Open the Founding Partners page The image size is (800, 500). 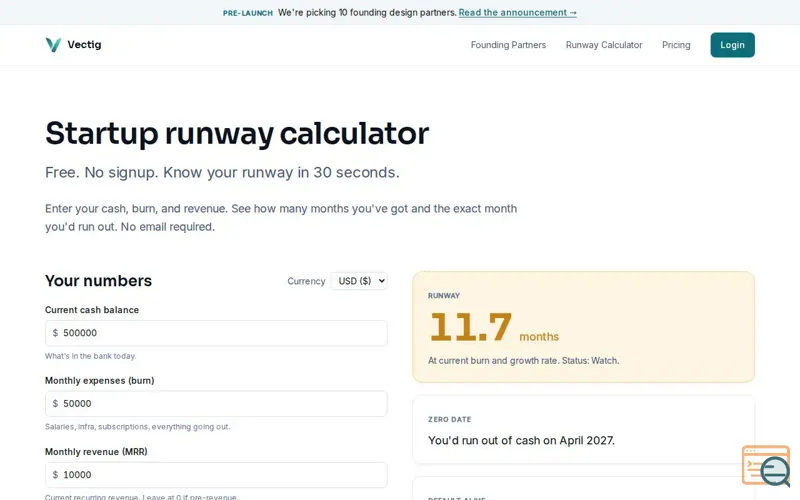click(508, 45)
